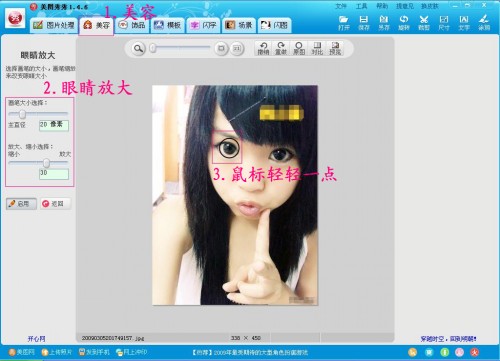Open the 闪图 tab
This screenshot has width=500, height=361.
click(x=274, y=25)
